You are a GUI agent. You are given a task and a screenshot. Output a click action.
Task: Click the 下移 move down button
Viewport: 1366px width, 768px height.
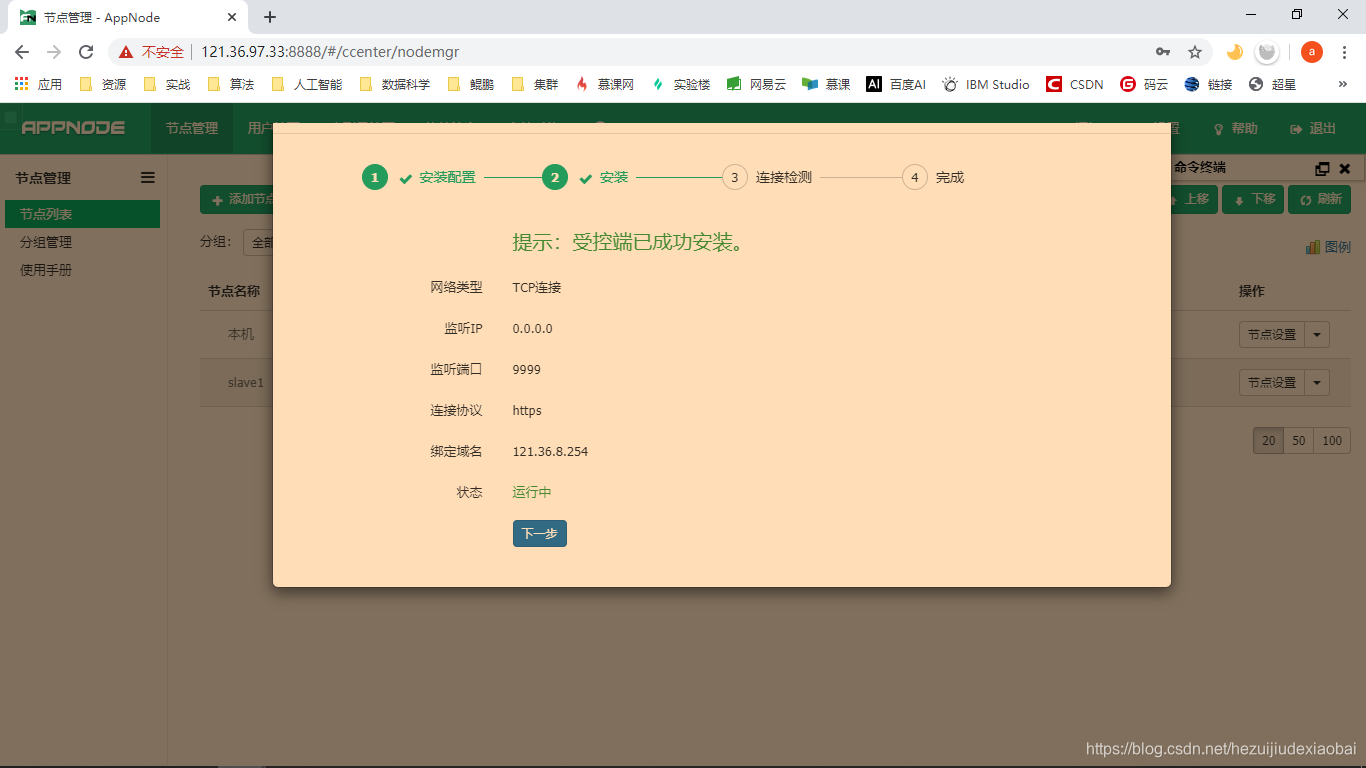pos(1254,199)
